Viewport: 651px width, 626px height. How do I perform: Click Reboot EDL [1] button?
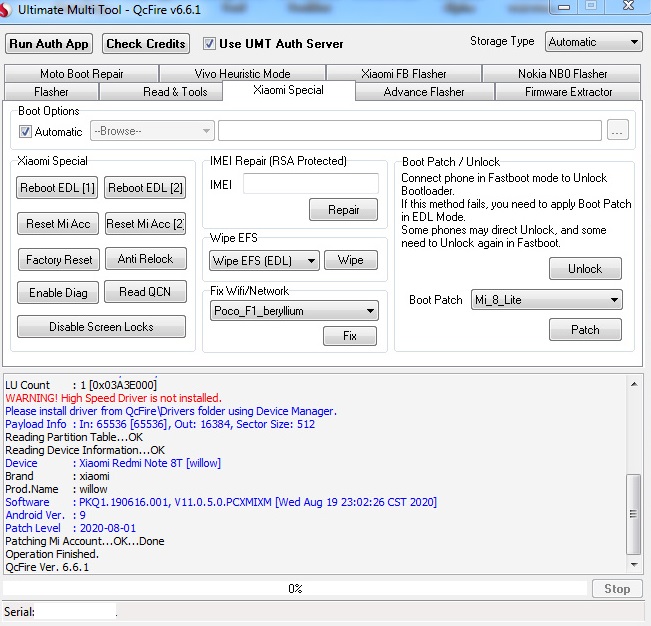point(57,188)
